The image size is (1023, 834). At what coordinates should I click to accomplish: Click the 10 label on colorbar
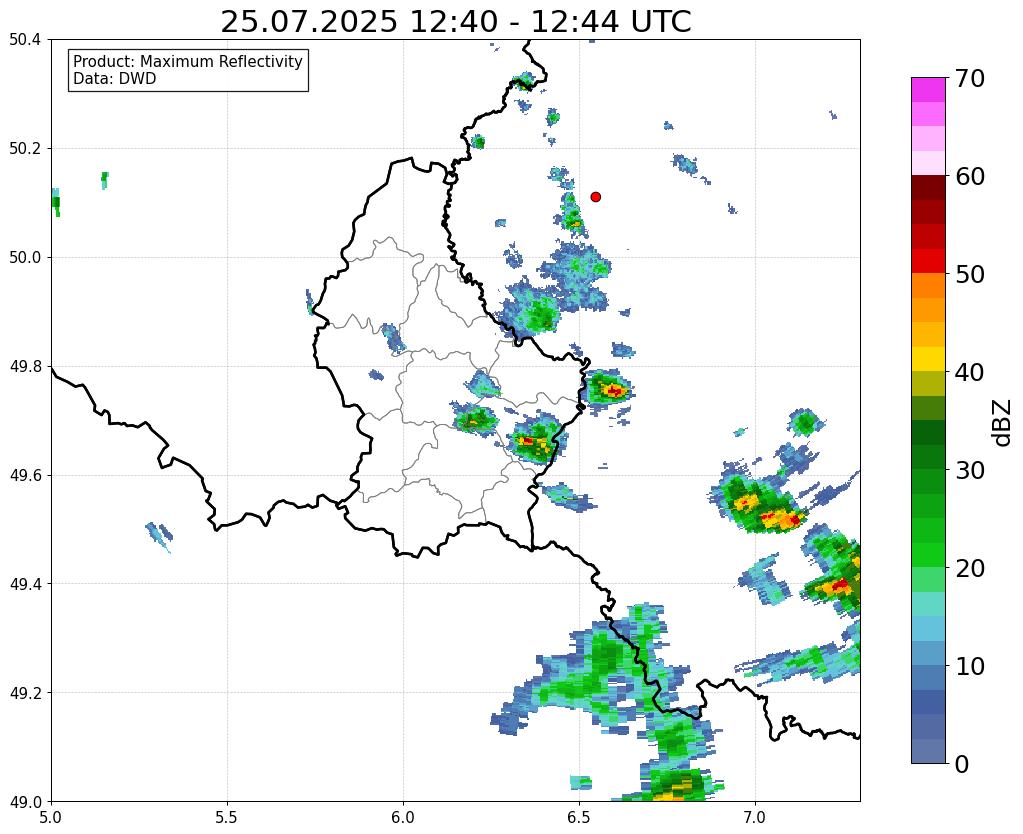(969, 666)
